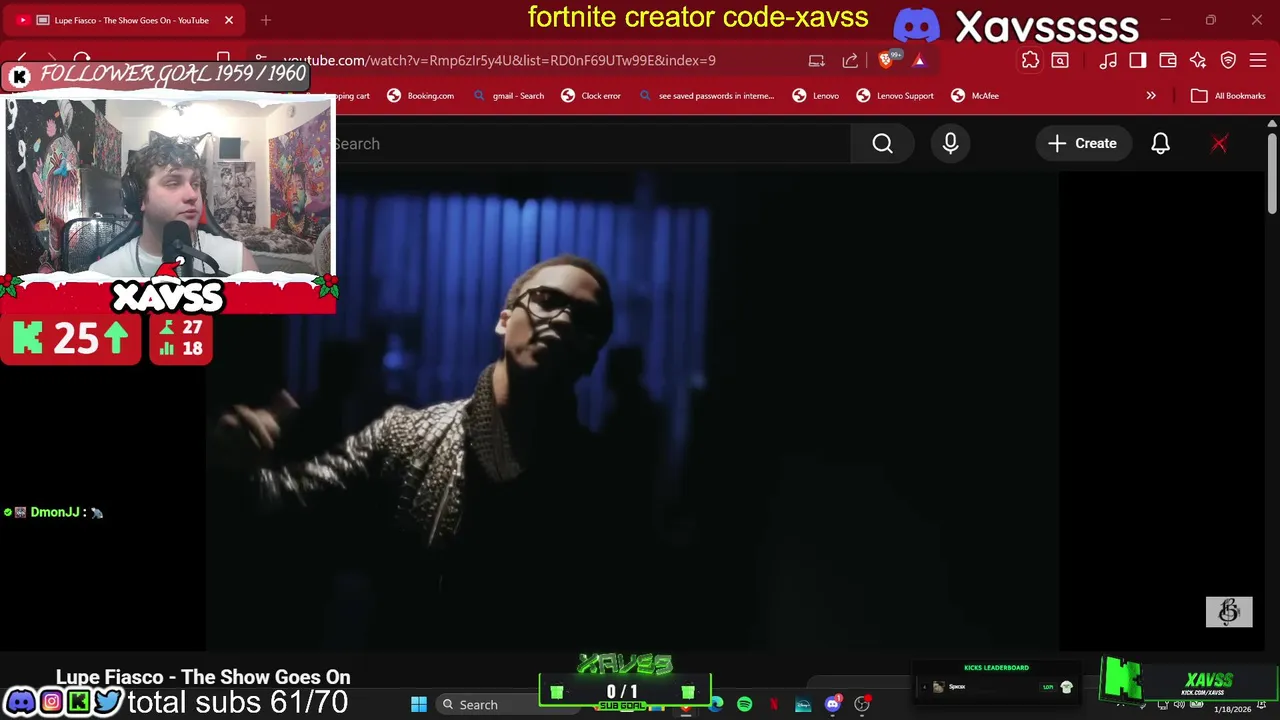Open the Lenovo bookmark
This screenshot has width=1280, height=720.
815,96
